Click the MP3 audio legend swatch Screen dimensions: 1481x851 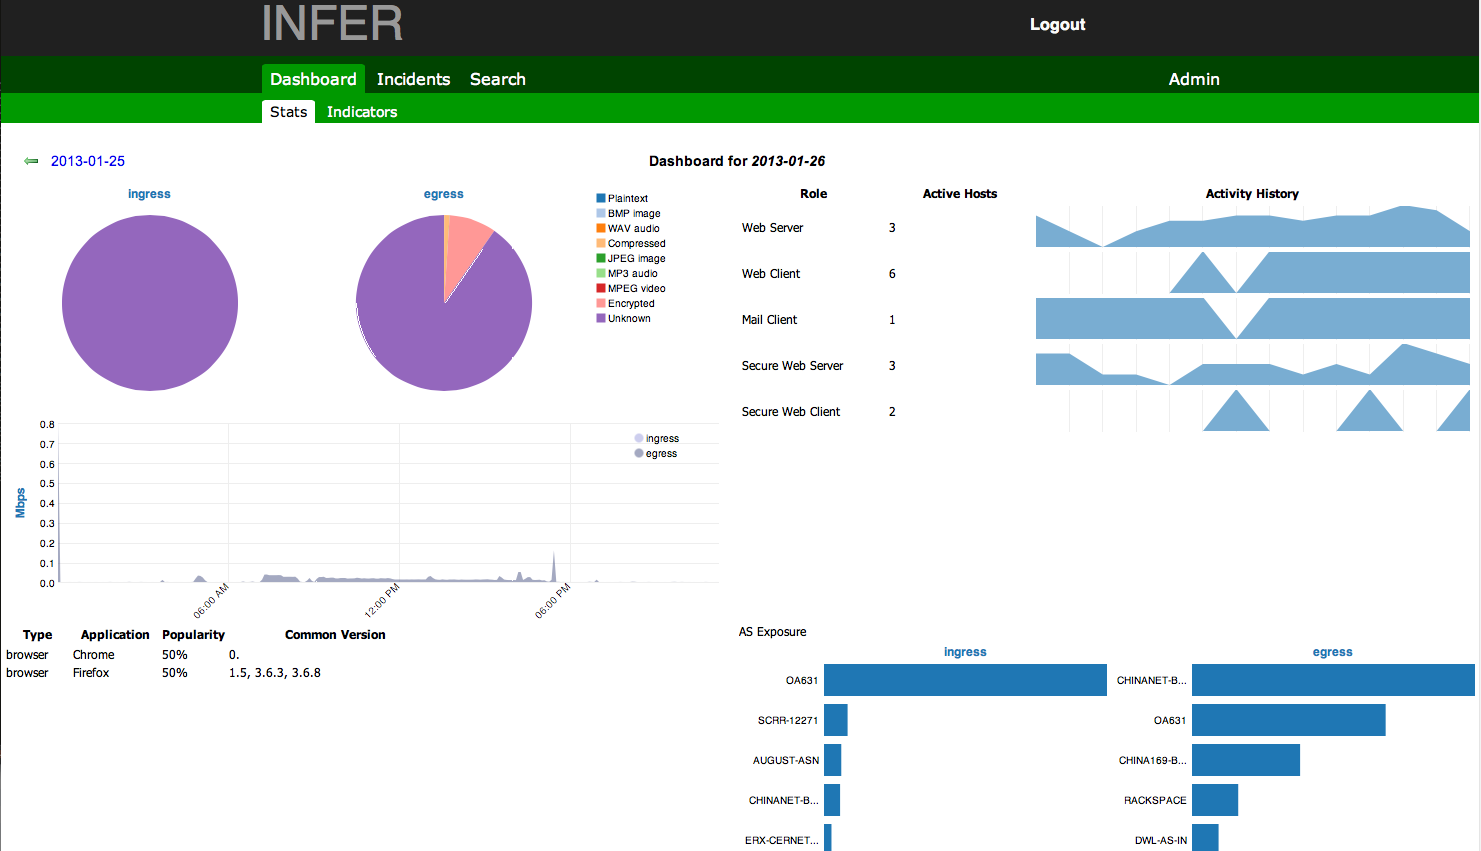601,273
